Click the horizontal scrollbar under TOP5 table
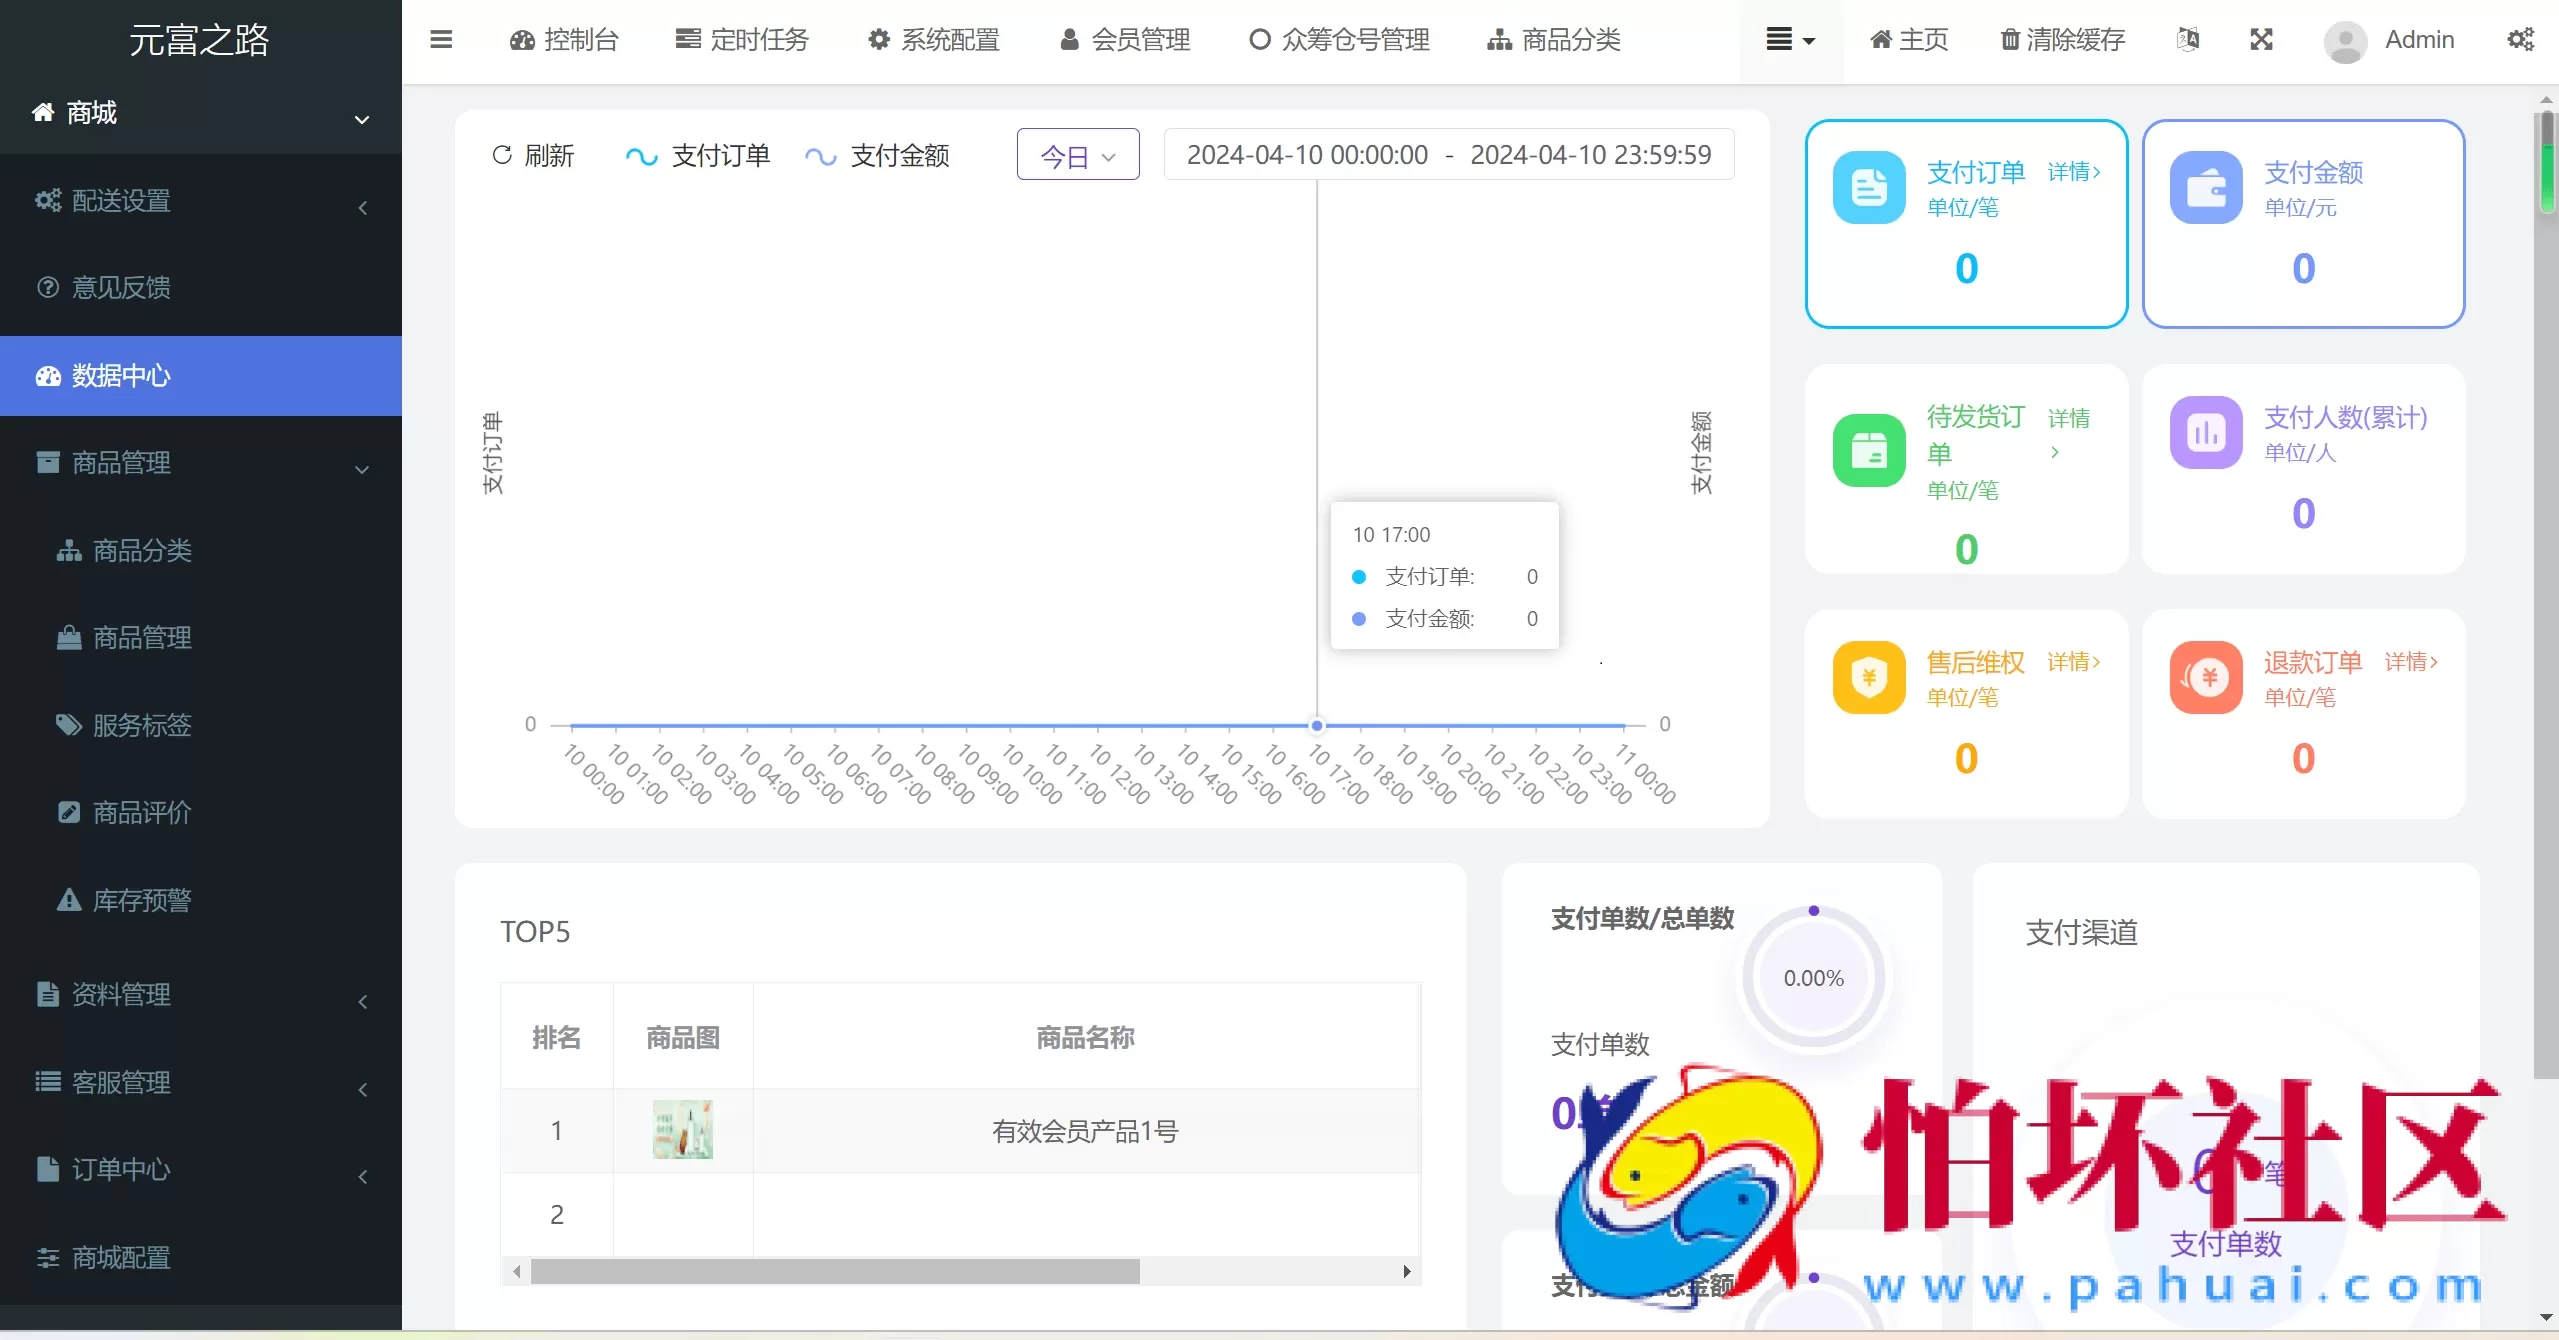2559x1340 pixels. [835, 1271]
